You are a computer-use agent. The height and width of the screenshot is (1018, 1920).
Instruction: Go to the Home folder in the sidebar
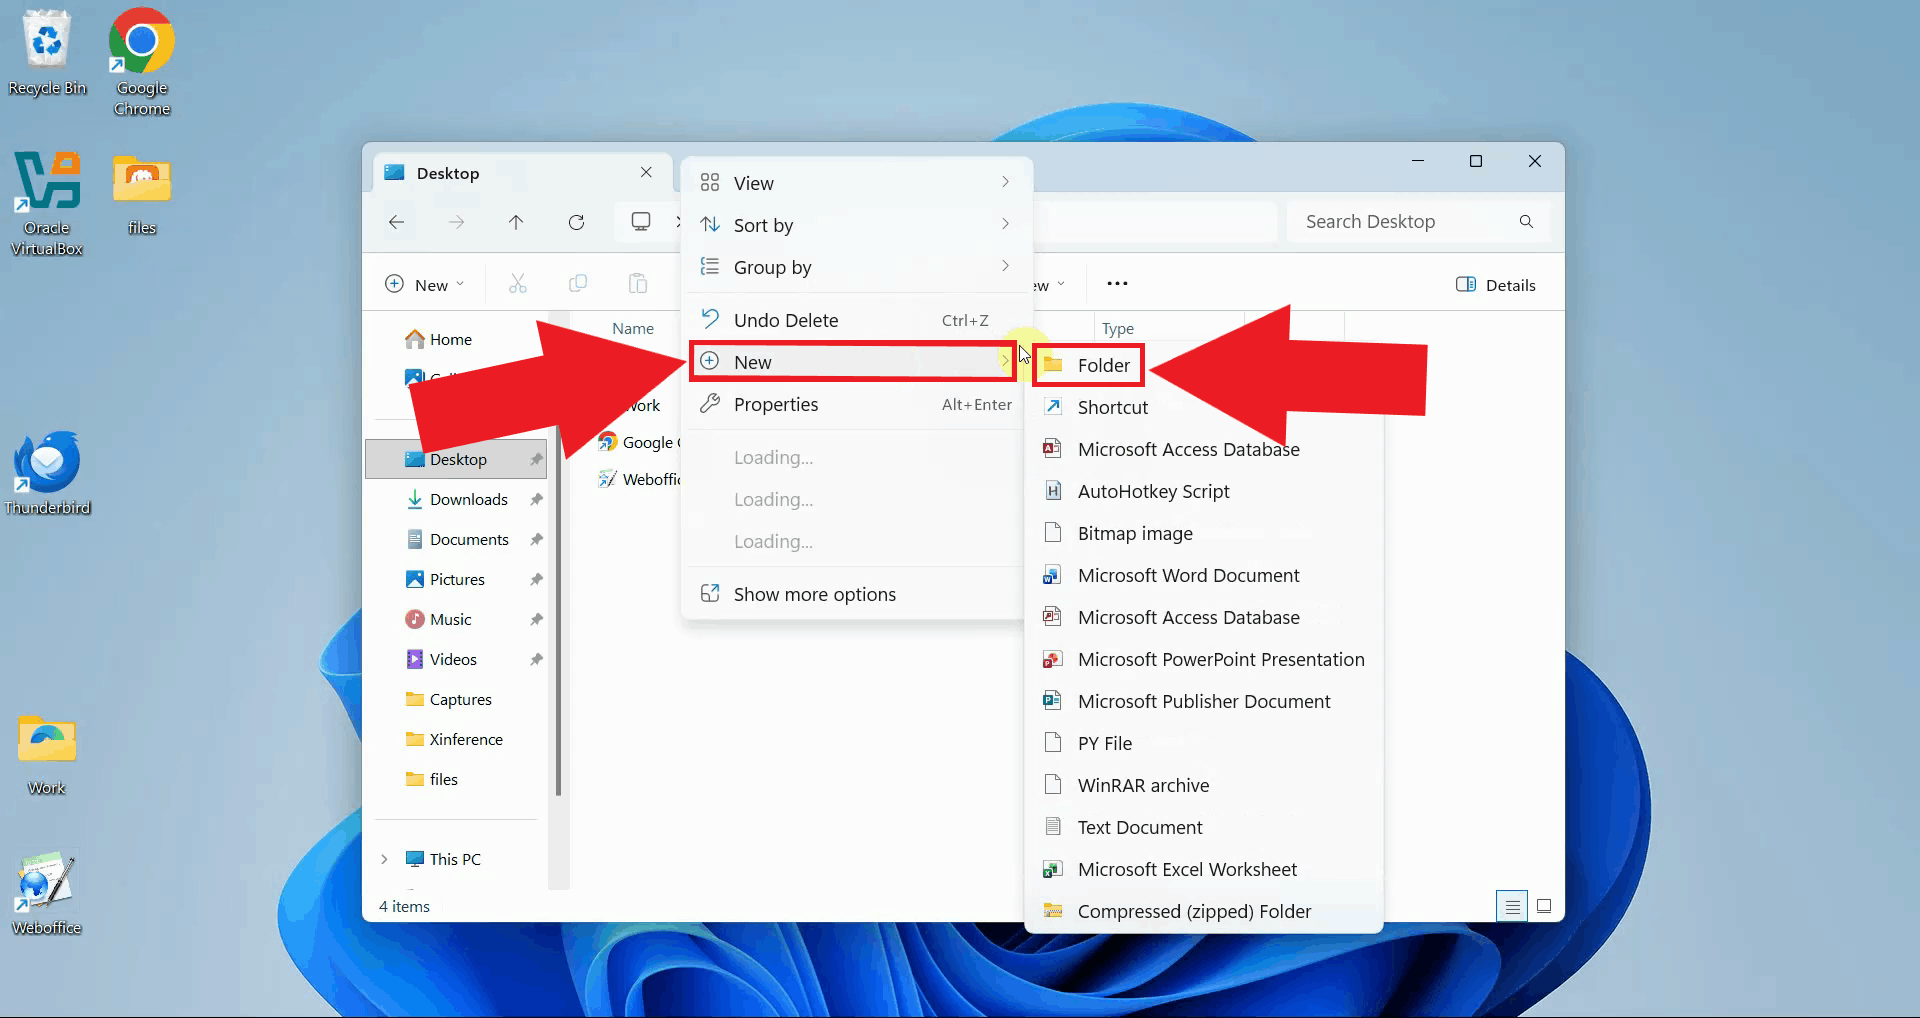tap(449, 338)
